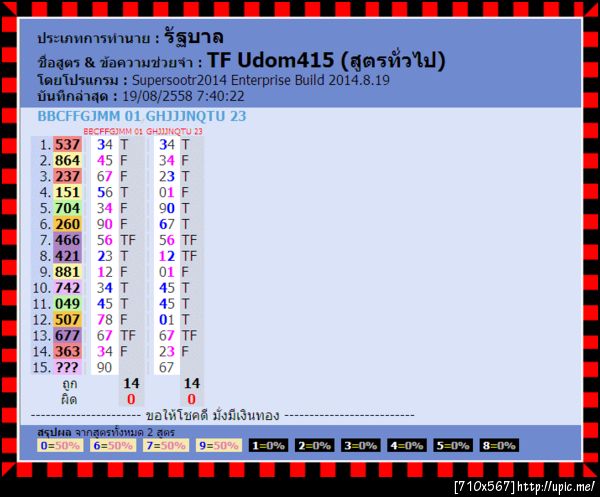
Task: Select result number 237 in row 3
Action: (67, 176)
